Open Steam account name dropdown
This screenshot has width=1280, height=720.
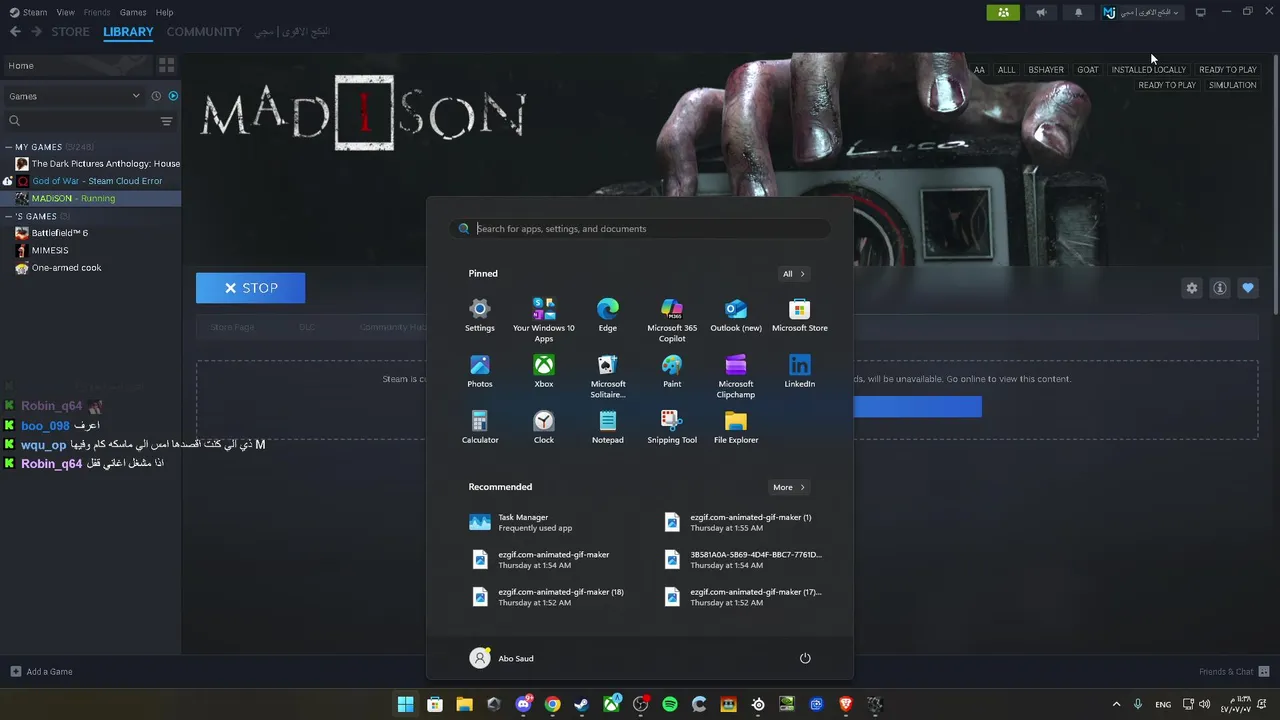coord(1142,12)
